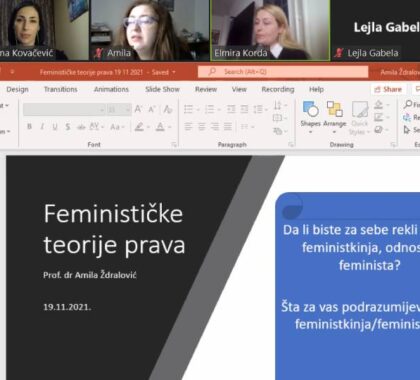
Task: Click in the Search box
Action: (x=283, y=72)
